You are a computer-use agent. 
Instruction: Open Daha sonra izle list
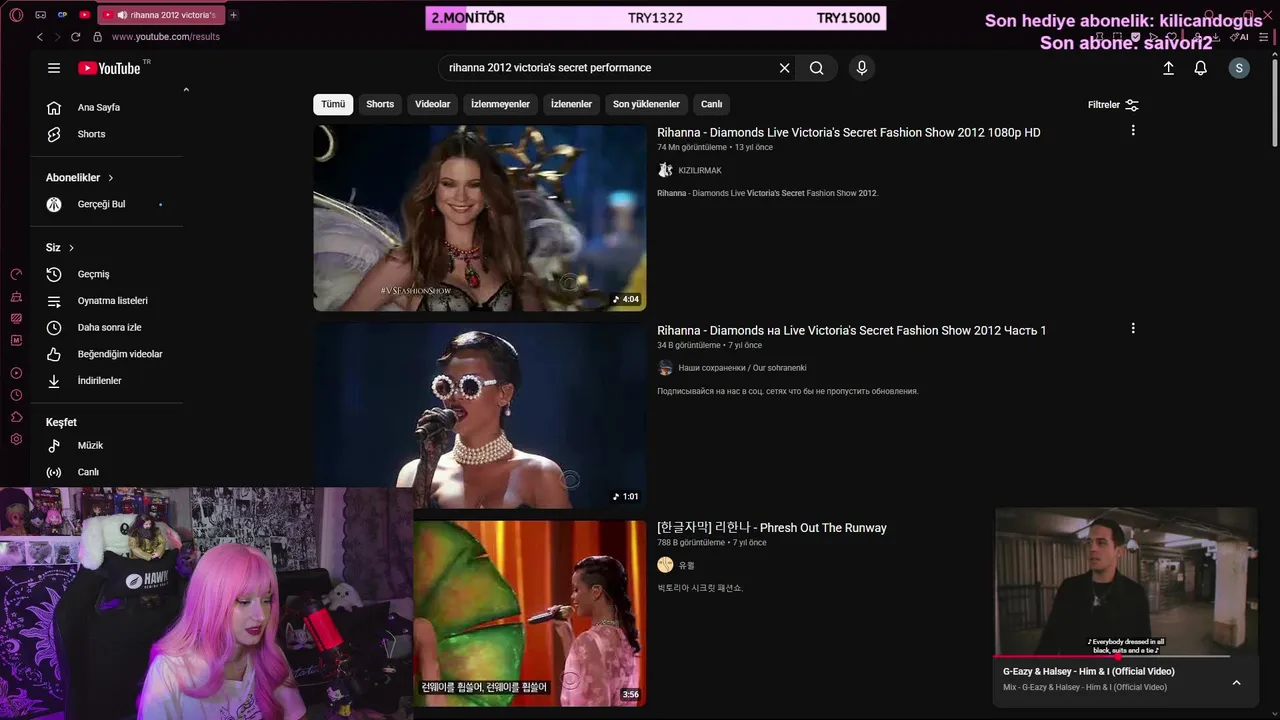pos(107,327)
